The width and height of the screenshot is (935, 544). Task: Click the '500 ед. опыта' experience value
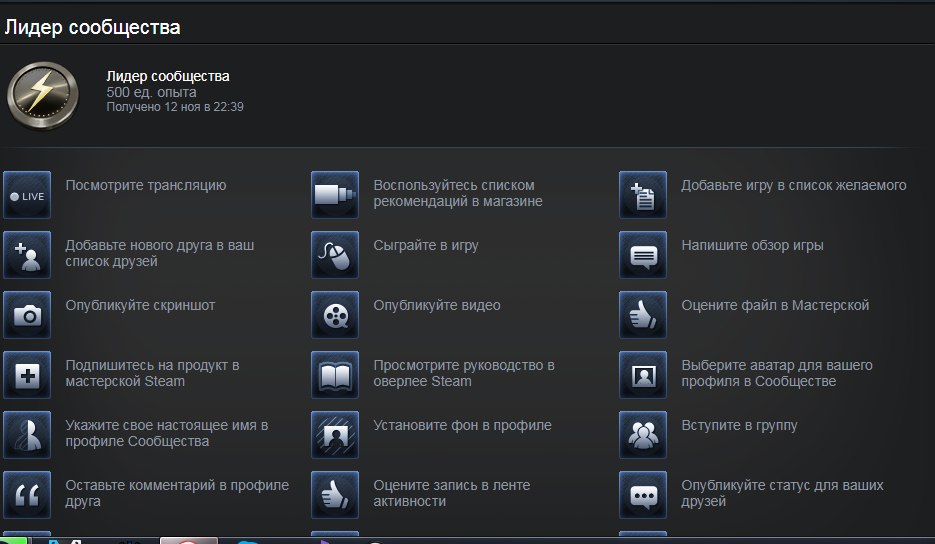[x=151, y=92]
